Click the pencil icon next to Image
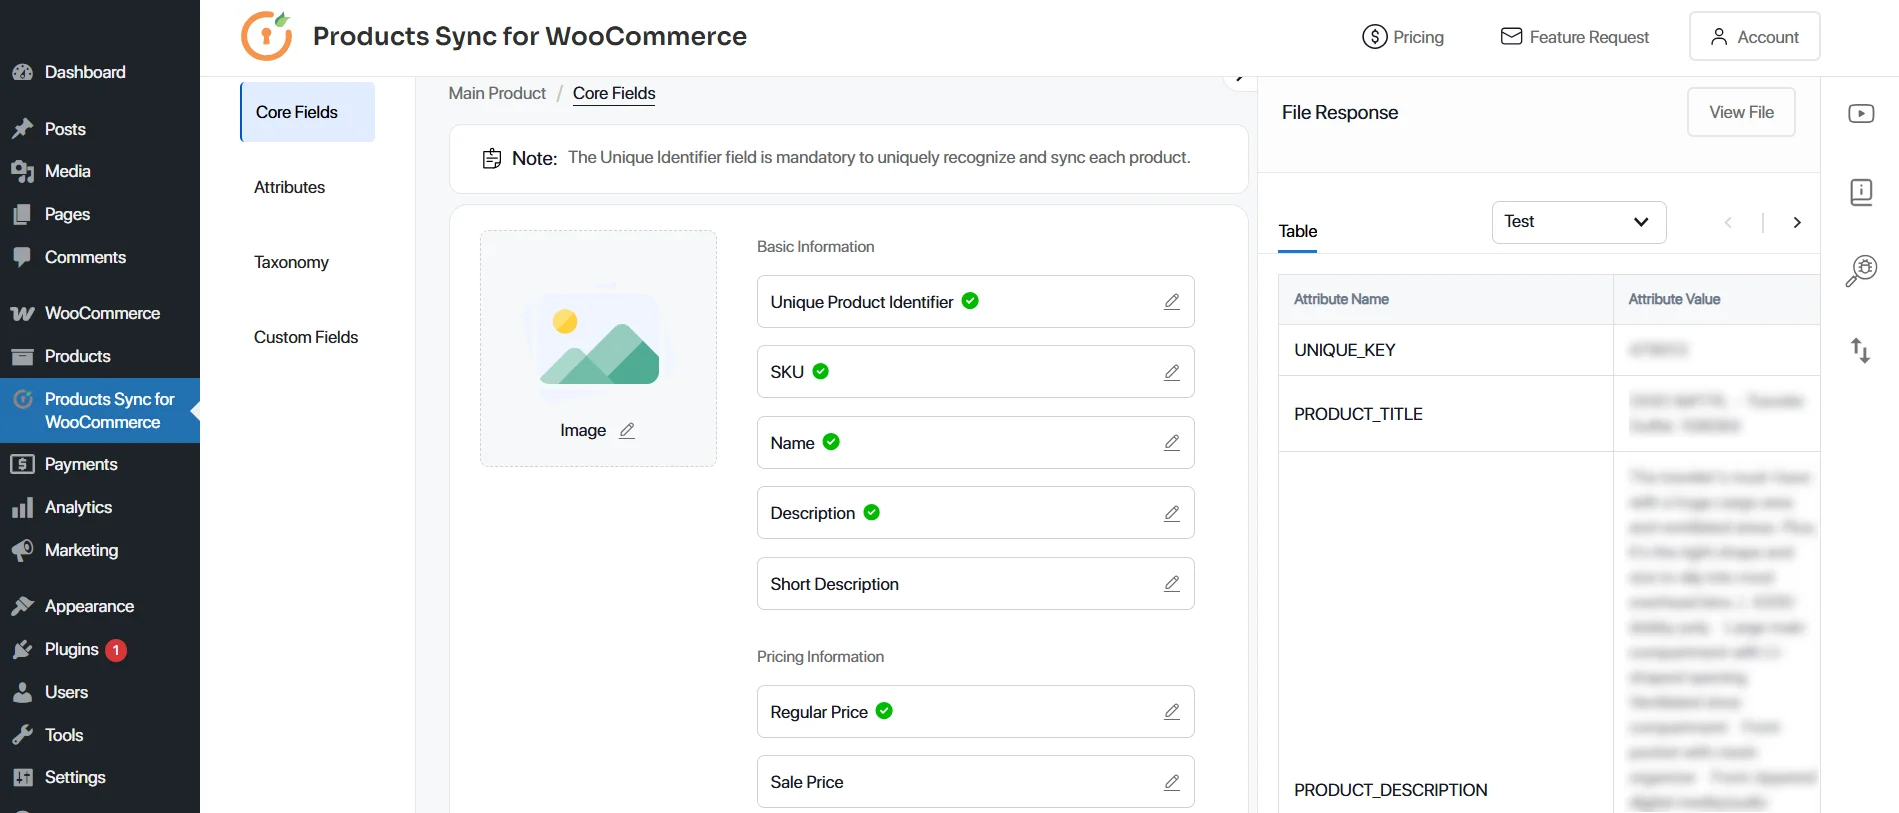Viewport: 1899px width, 813px height. (x=627, y=431)
